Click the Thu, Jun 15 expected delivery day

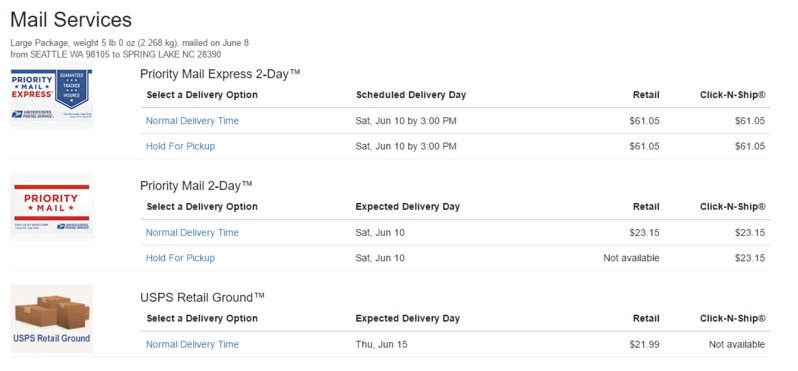pyautogui.click(x=381, y=345)
